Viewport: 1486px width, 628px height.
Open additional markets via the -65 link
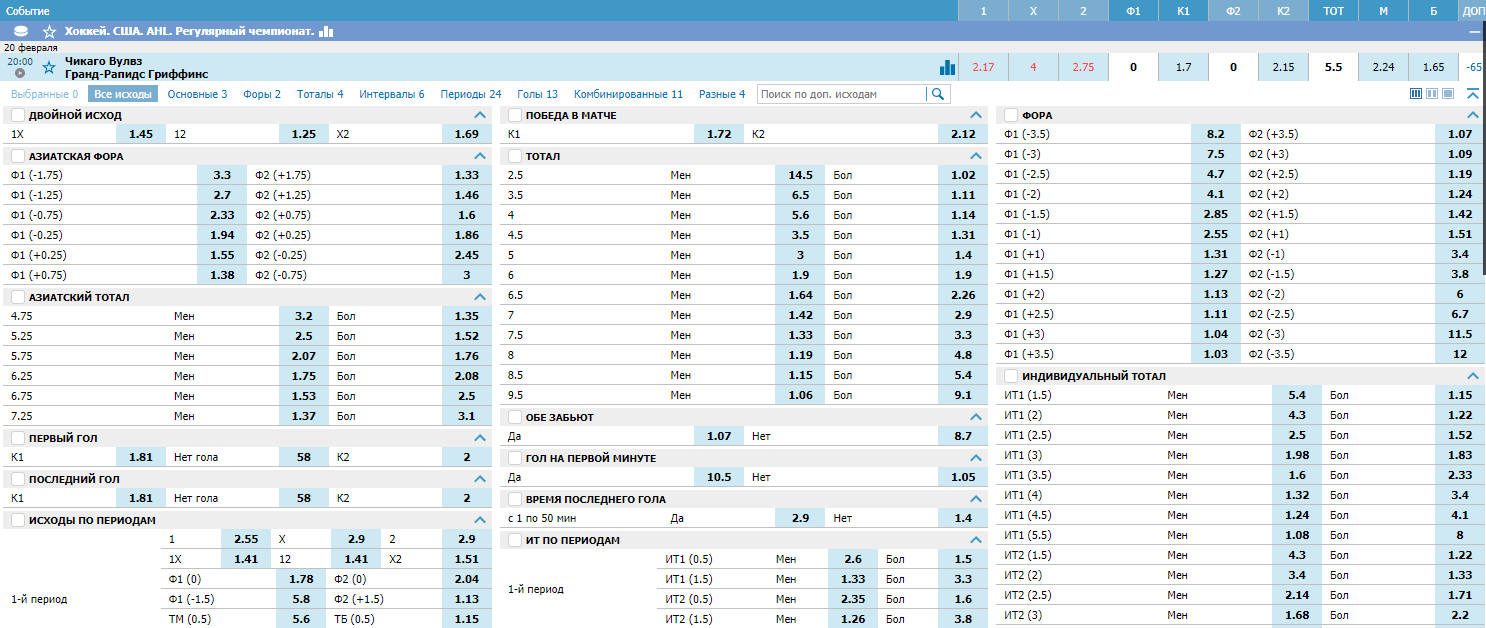[1473, 67]
